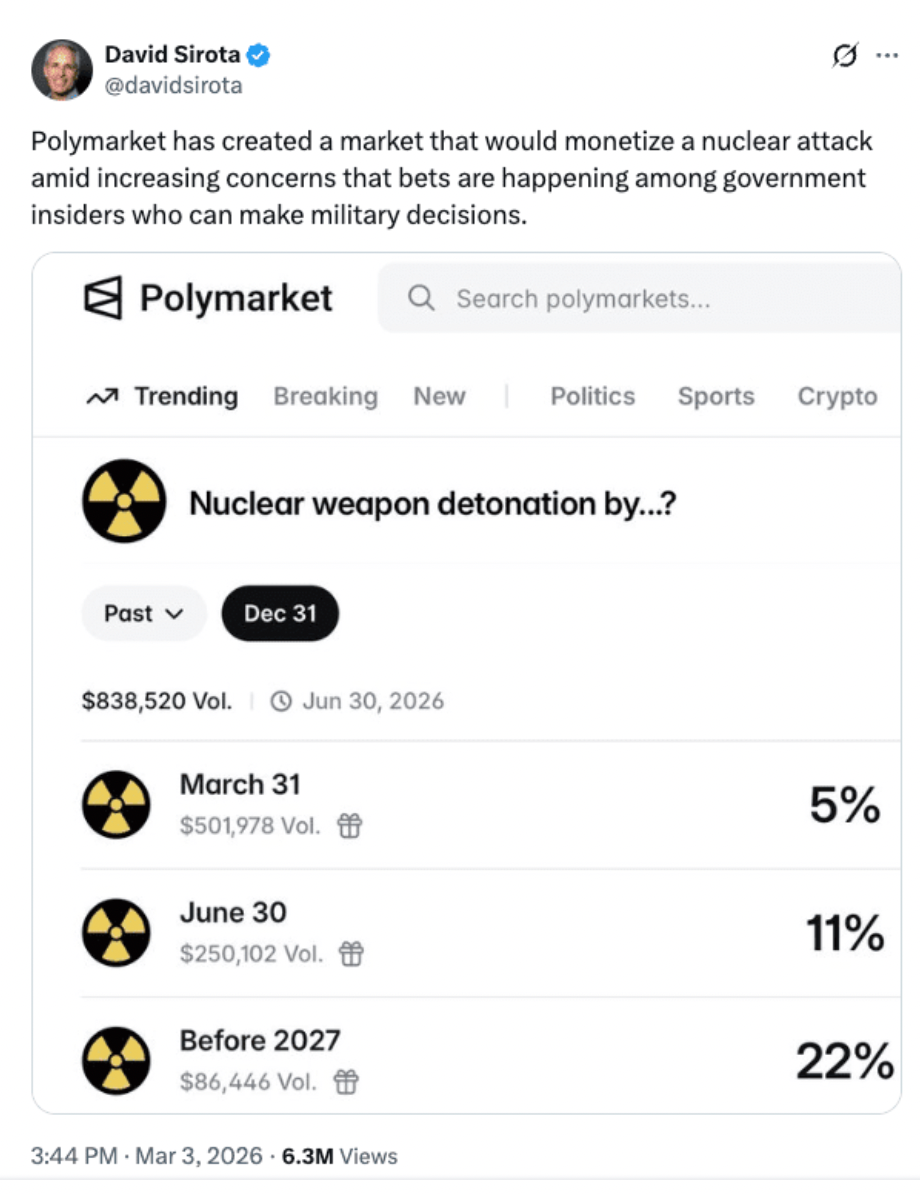The image size is (920, 1194).
Task: Click the Polymarket logo icon
Action: 102,298
